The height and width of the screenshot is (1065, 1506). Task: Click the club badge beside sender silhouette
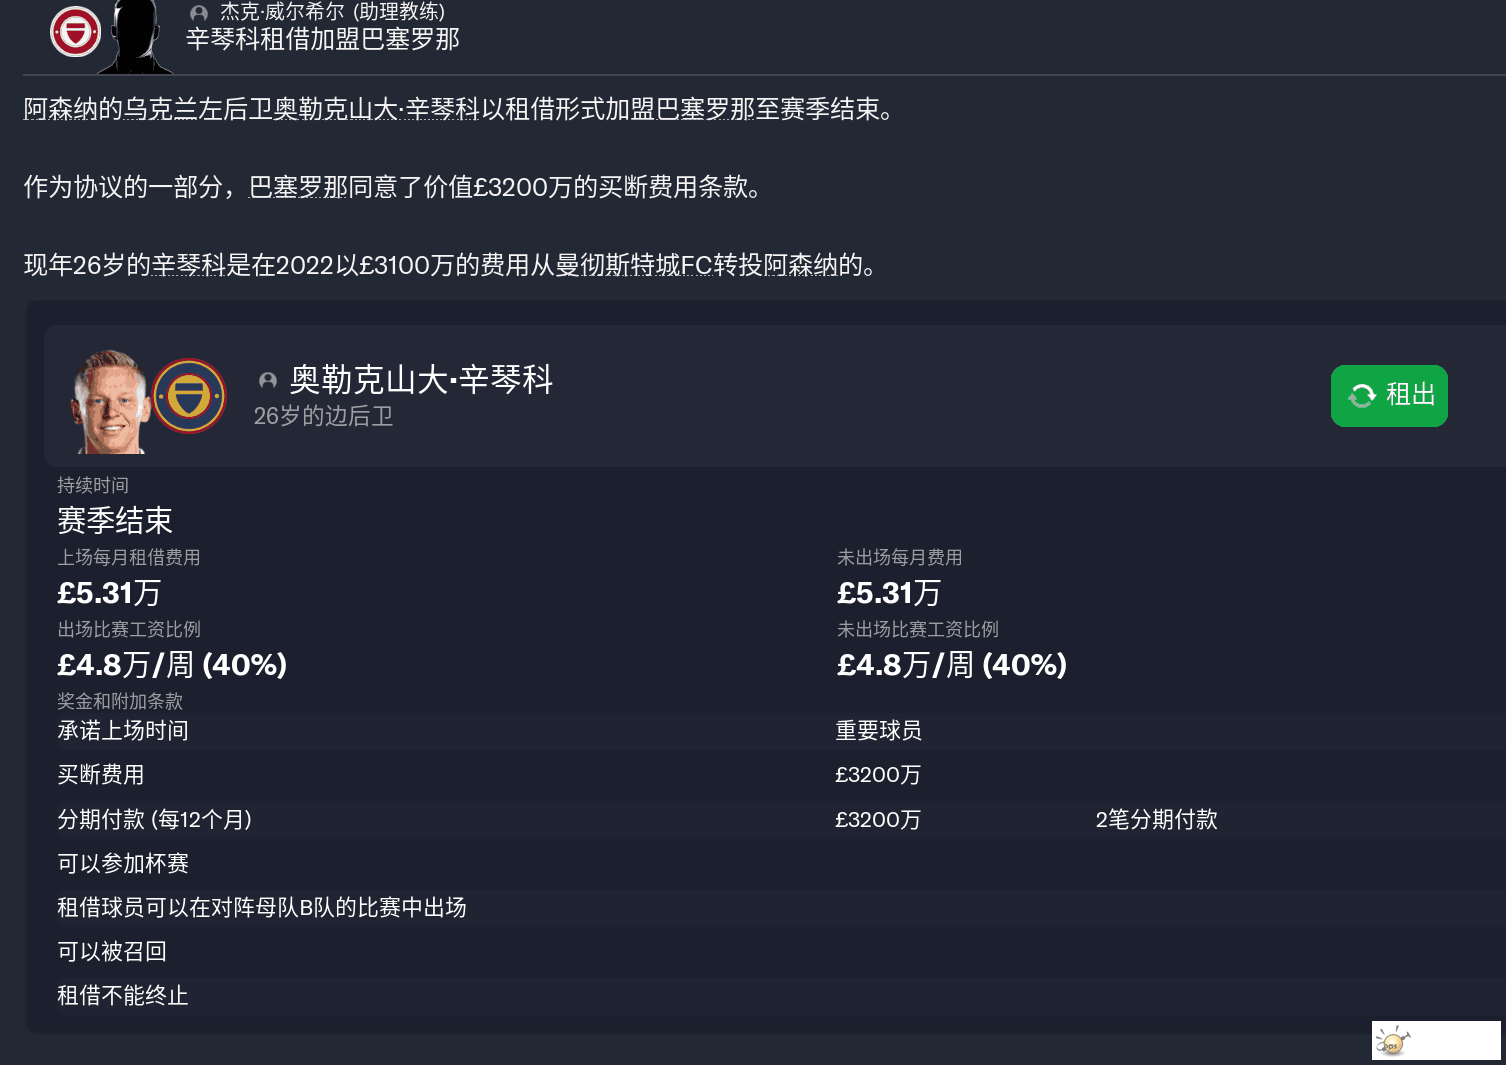pyautogui.click(x=76, y=32)
